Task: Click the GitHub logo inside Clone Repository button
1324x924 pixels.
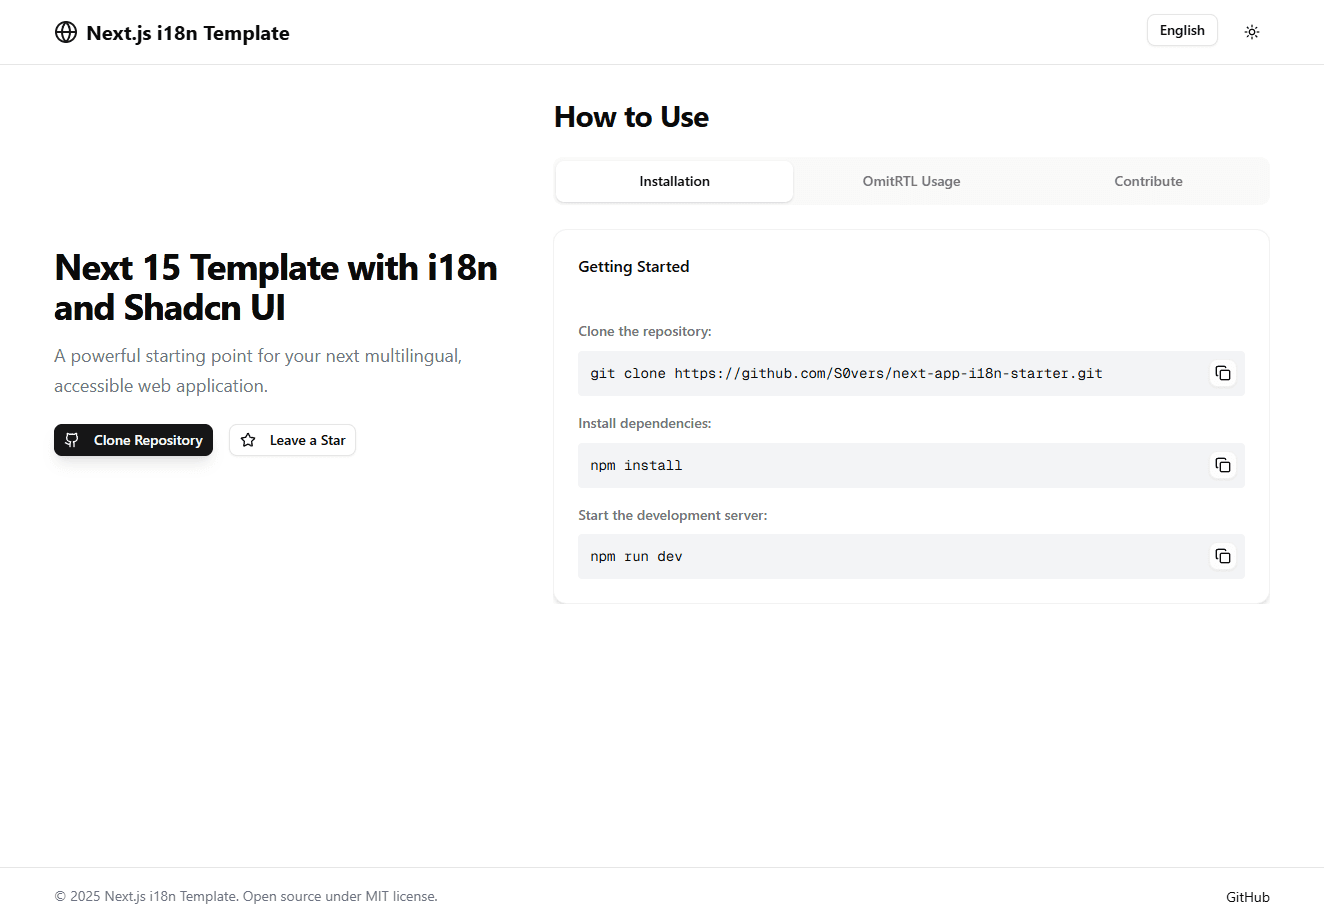Action: click(x=72, y=440)
